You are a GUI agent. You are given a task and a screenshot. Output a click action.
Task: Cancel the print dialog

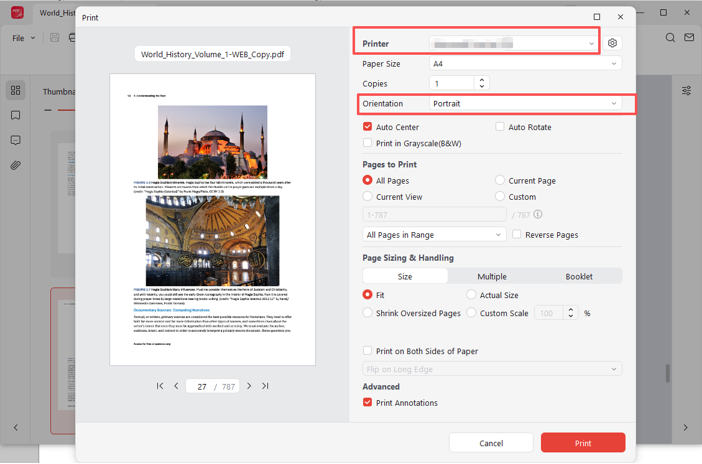click(x=491, y=443)
